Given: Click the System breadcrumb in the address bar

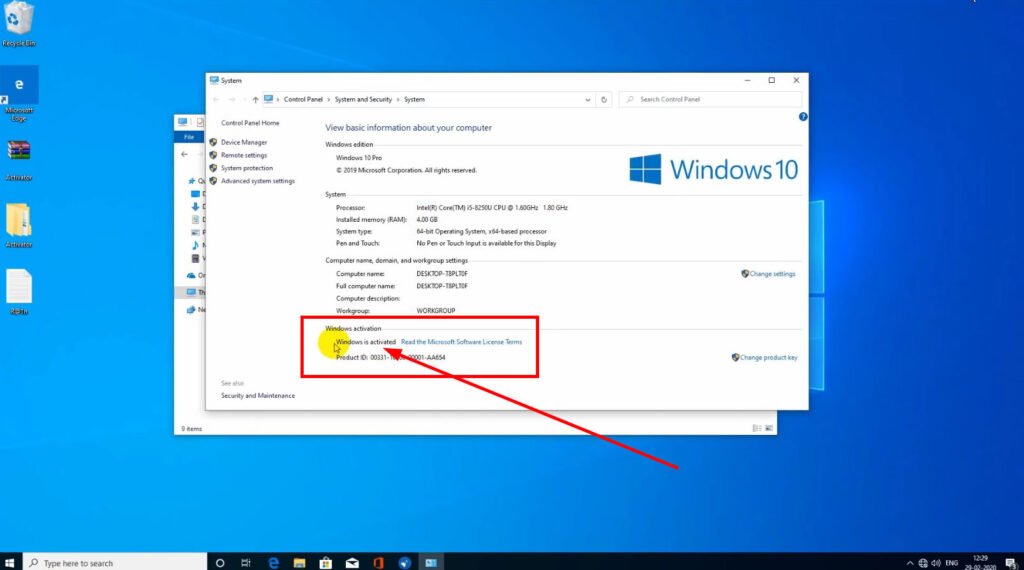Looking at the screenshot, I should [x=414, y=99].
